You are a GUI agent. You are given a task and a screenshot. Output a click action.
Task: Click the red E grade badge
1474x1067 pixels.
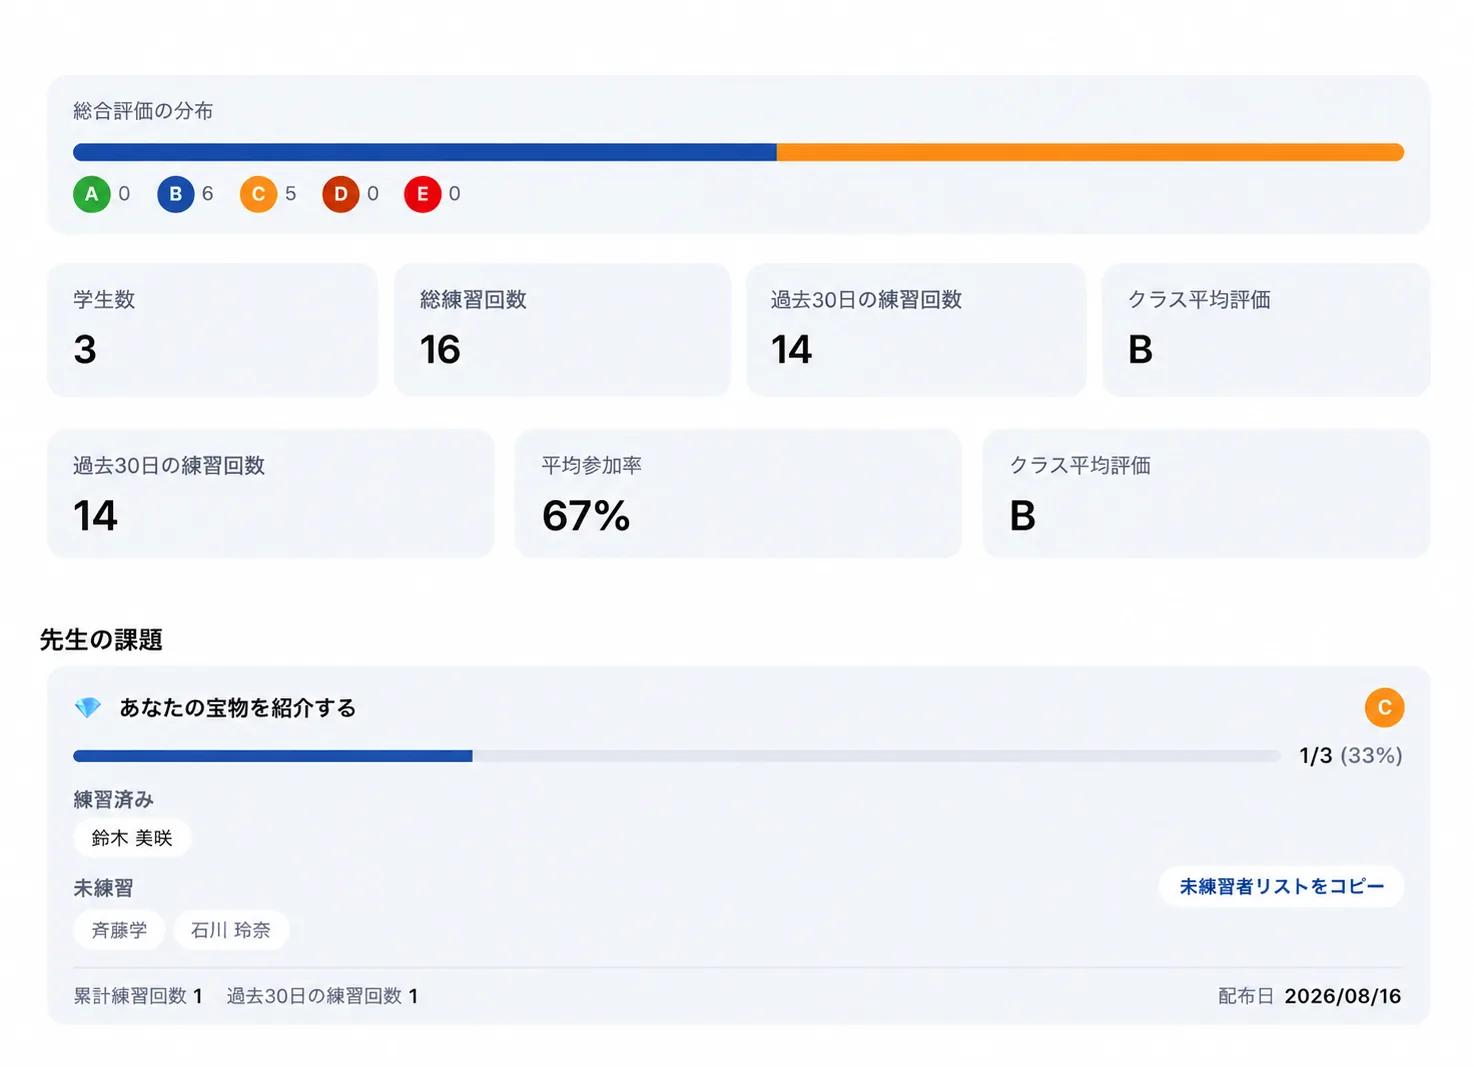pos(422,194)
